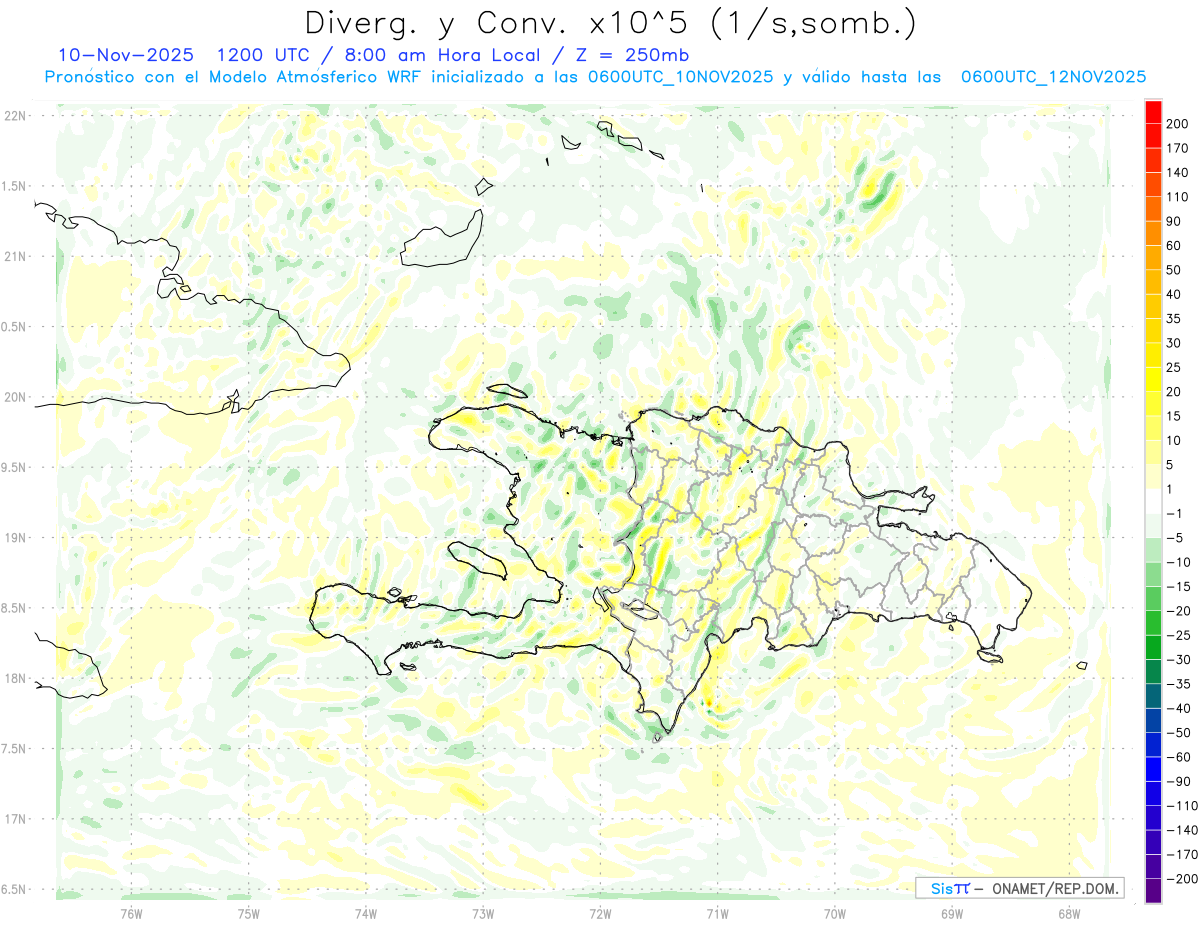This screenshot has width=1200, height=927.
Task: Click the dark purple swatch below -200
Action: (x=1153, y=891)
